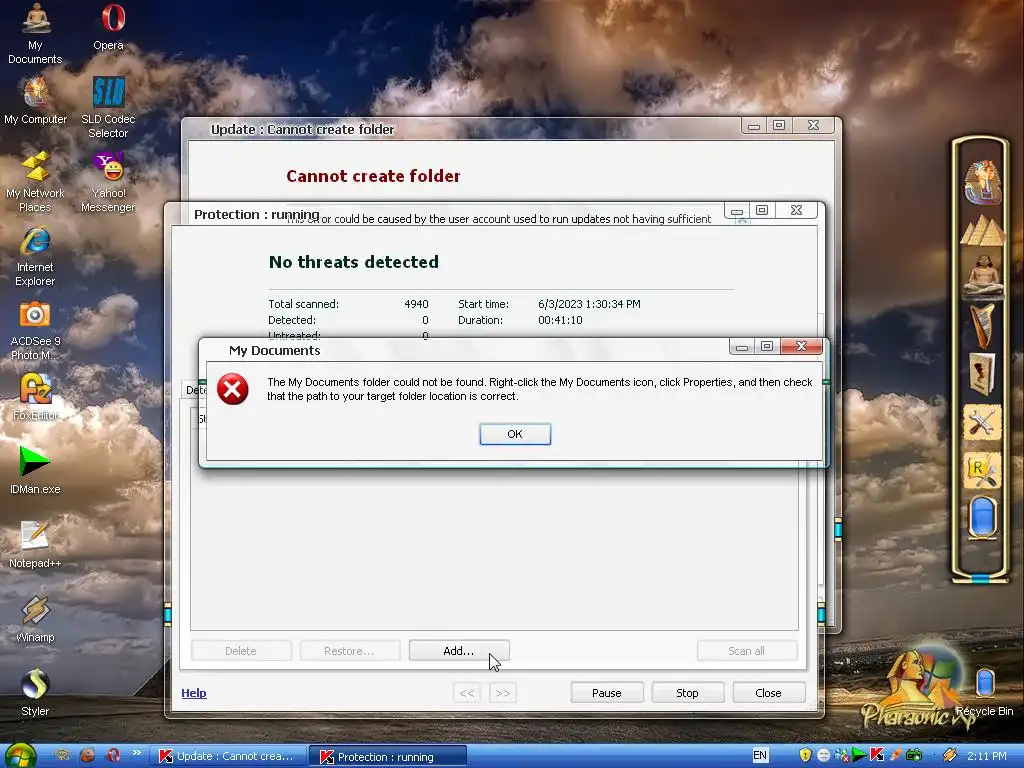This screenshot has width=1024, height=768.
Task: Click the crossed wrench tools dock icon
Action: (982, 423)
